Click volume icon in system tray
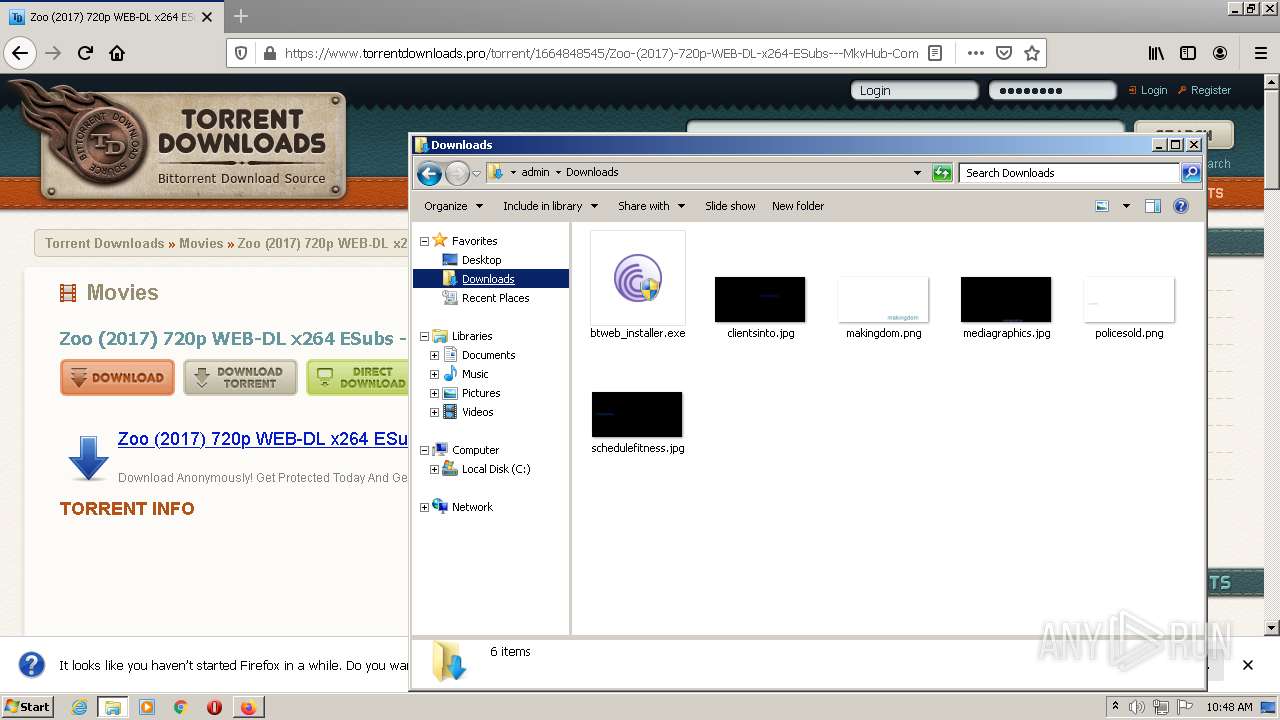Viewport: 1280px width, 720px height. (1138, 707)
